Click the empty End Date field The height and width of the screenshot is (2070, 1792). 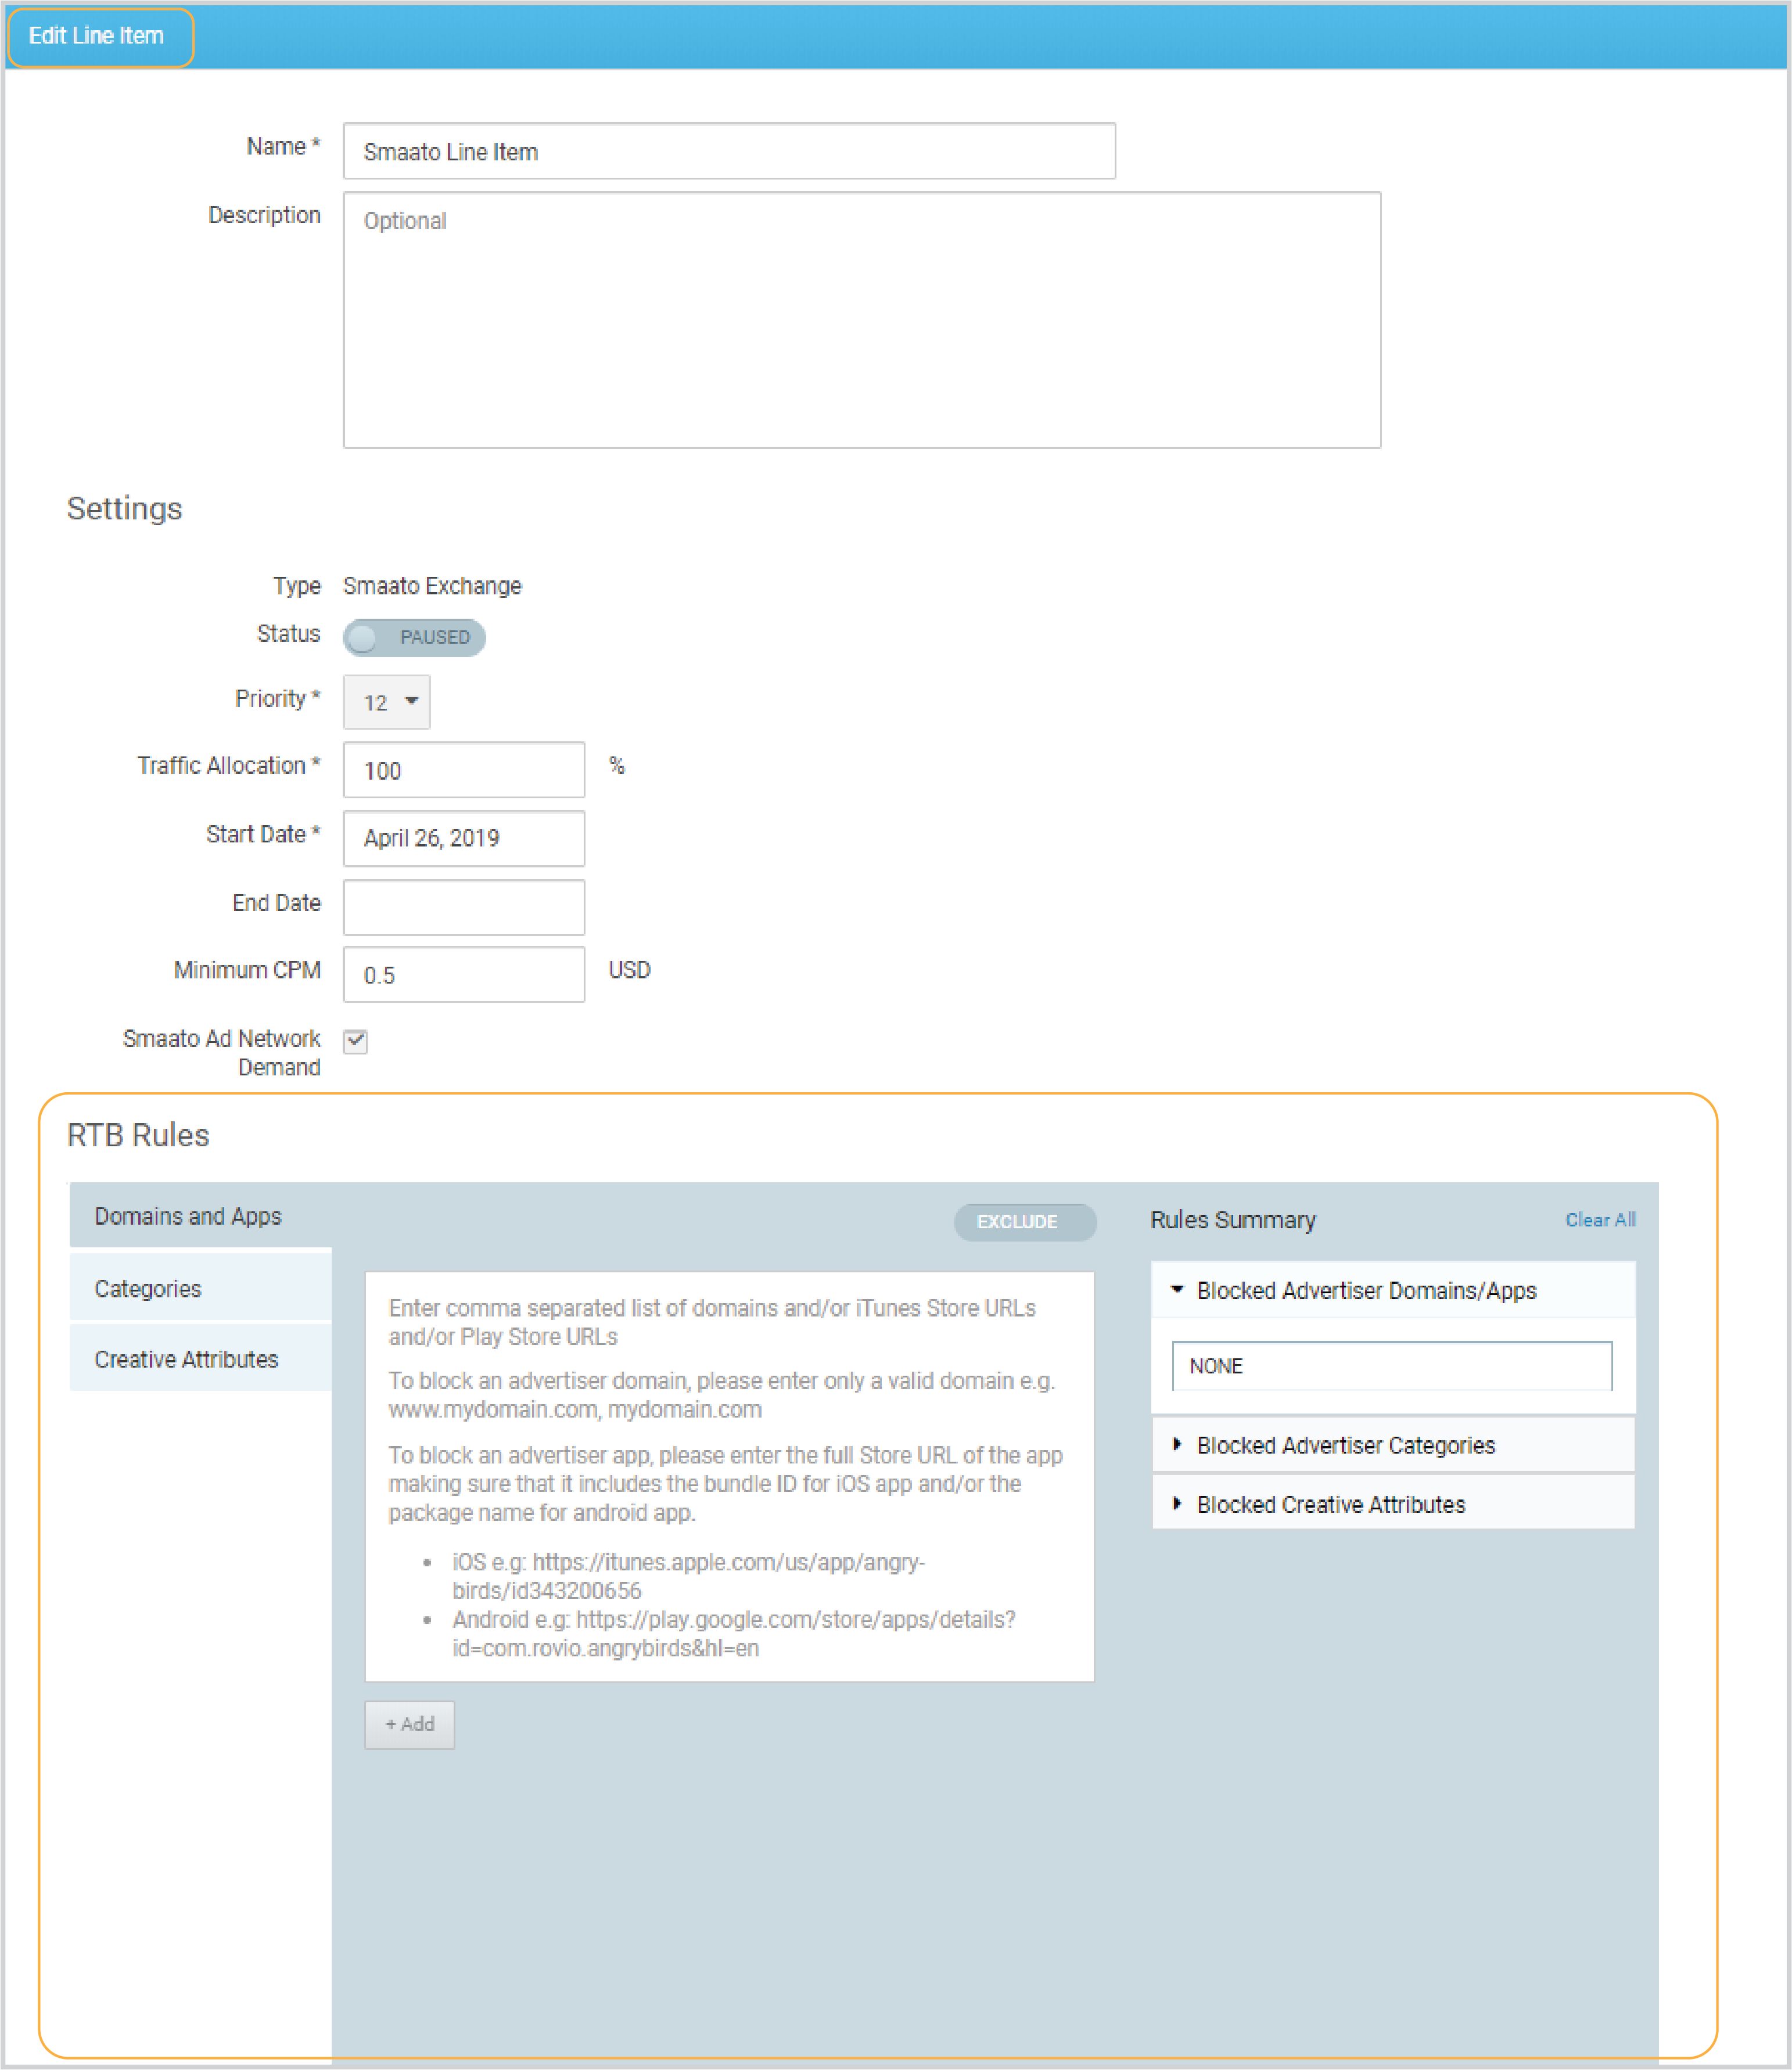[464, 907]
